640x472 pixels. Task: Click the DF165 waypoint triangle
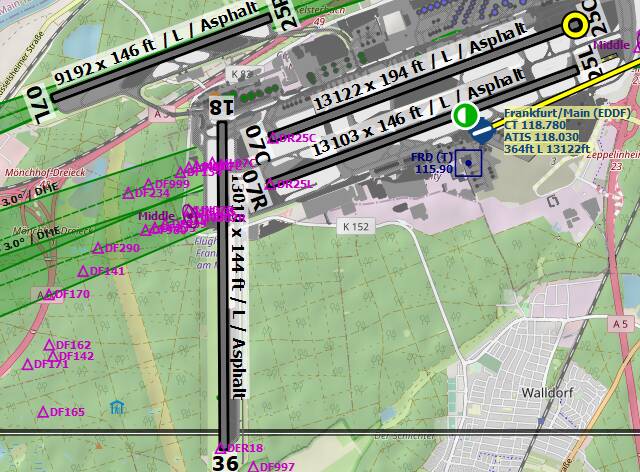pos(44,411)
